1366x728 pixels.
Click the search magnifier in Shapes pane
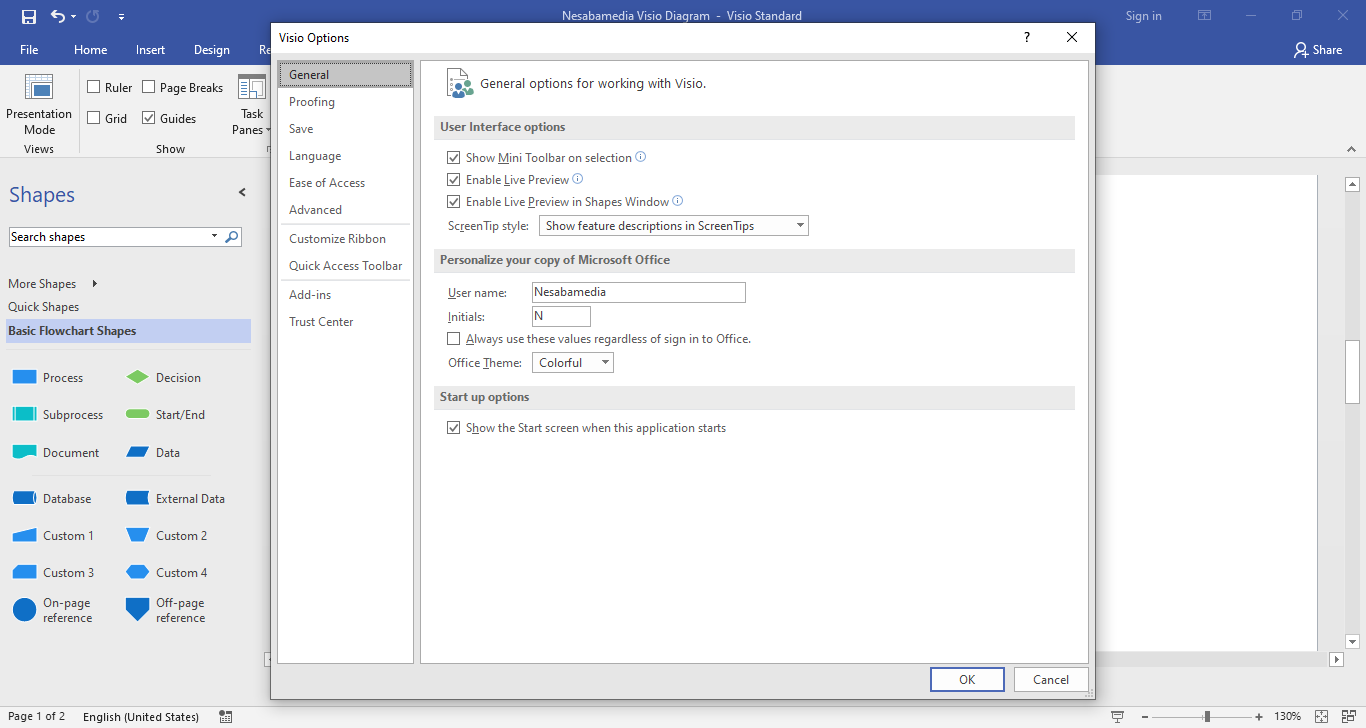coord(232,237)
